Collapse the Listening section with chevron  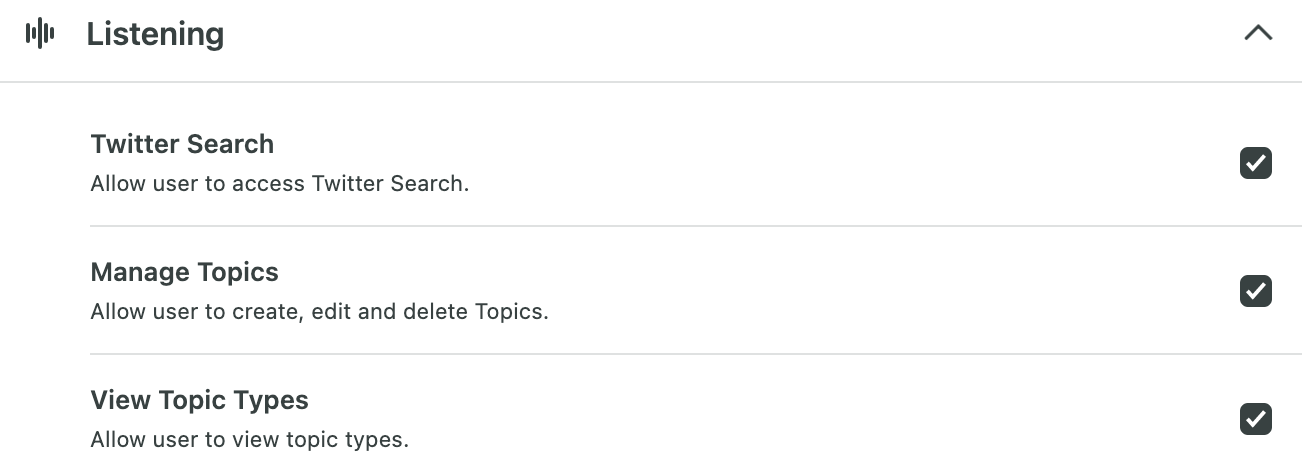click(1258, 33)
